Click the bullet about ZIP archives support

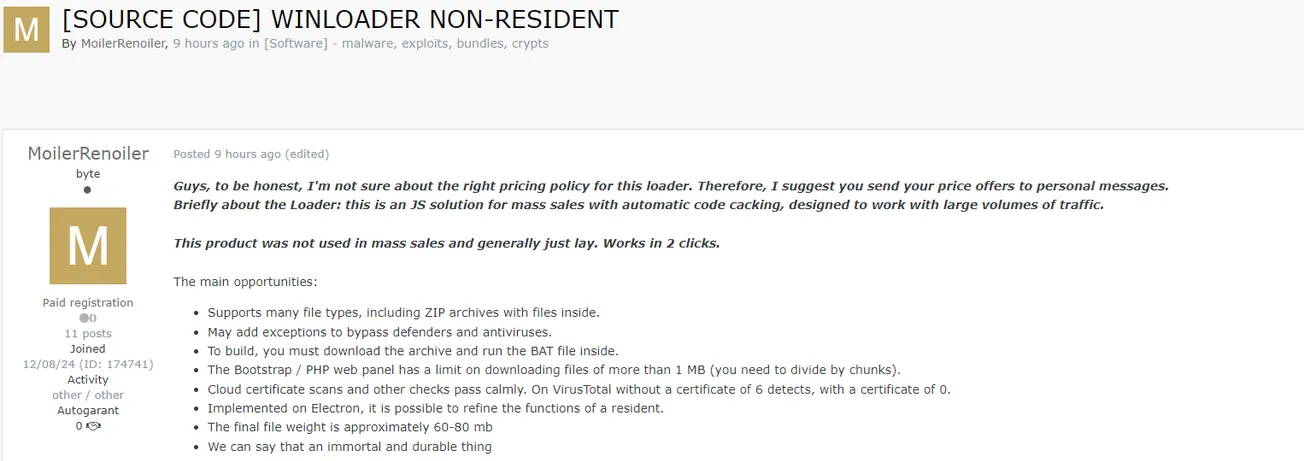(403, 313)
